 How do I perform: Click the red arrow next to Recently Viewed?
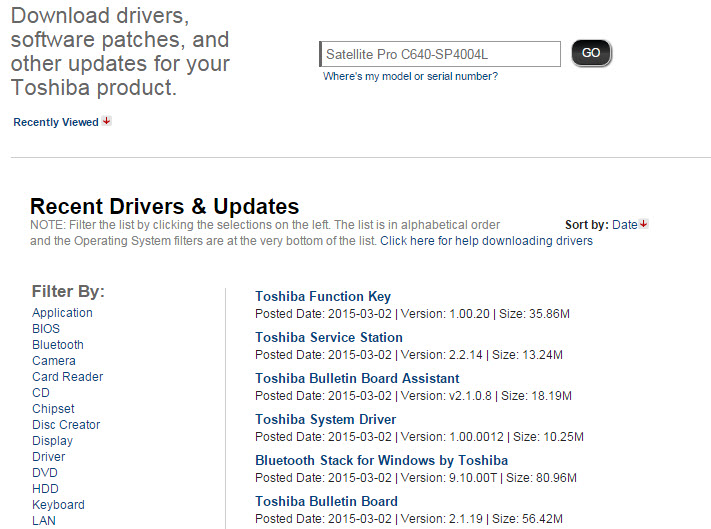(107, 121)
